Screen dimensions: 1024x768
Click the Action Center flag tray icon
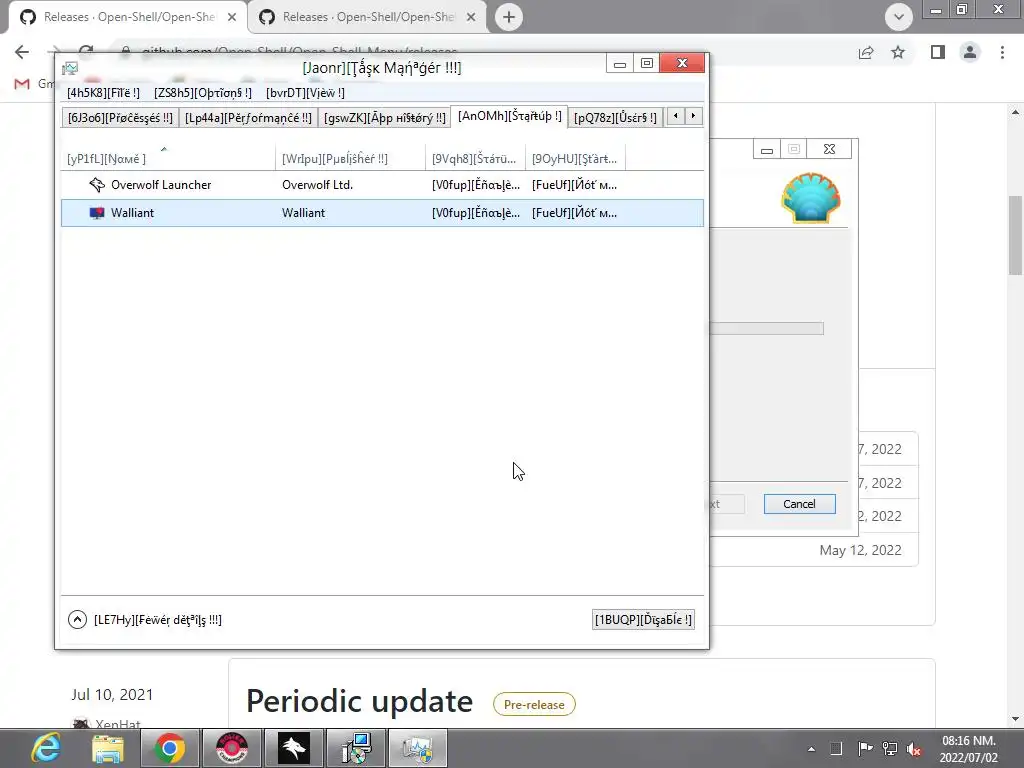(865, 749)
